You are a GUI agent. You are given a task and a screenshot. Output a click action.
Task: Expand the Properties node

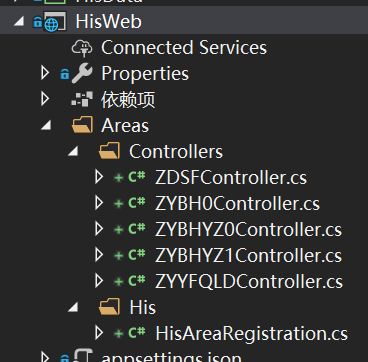[45, 73]
